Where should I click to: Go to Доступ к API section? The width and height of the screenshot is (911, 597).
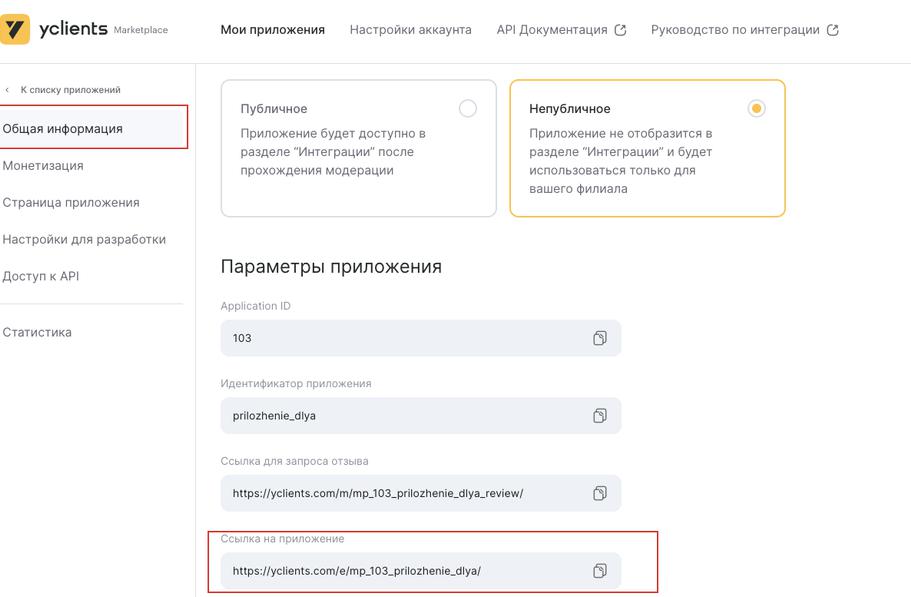click(41, 277)
